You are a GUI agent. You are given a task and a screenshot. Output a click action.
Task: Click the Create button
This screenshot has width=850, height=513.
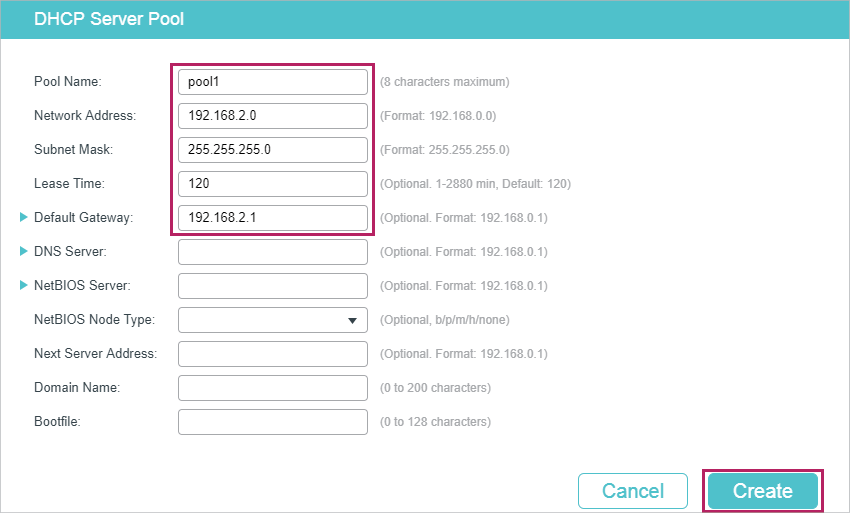pos(763,491)
